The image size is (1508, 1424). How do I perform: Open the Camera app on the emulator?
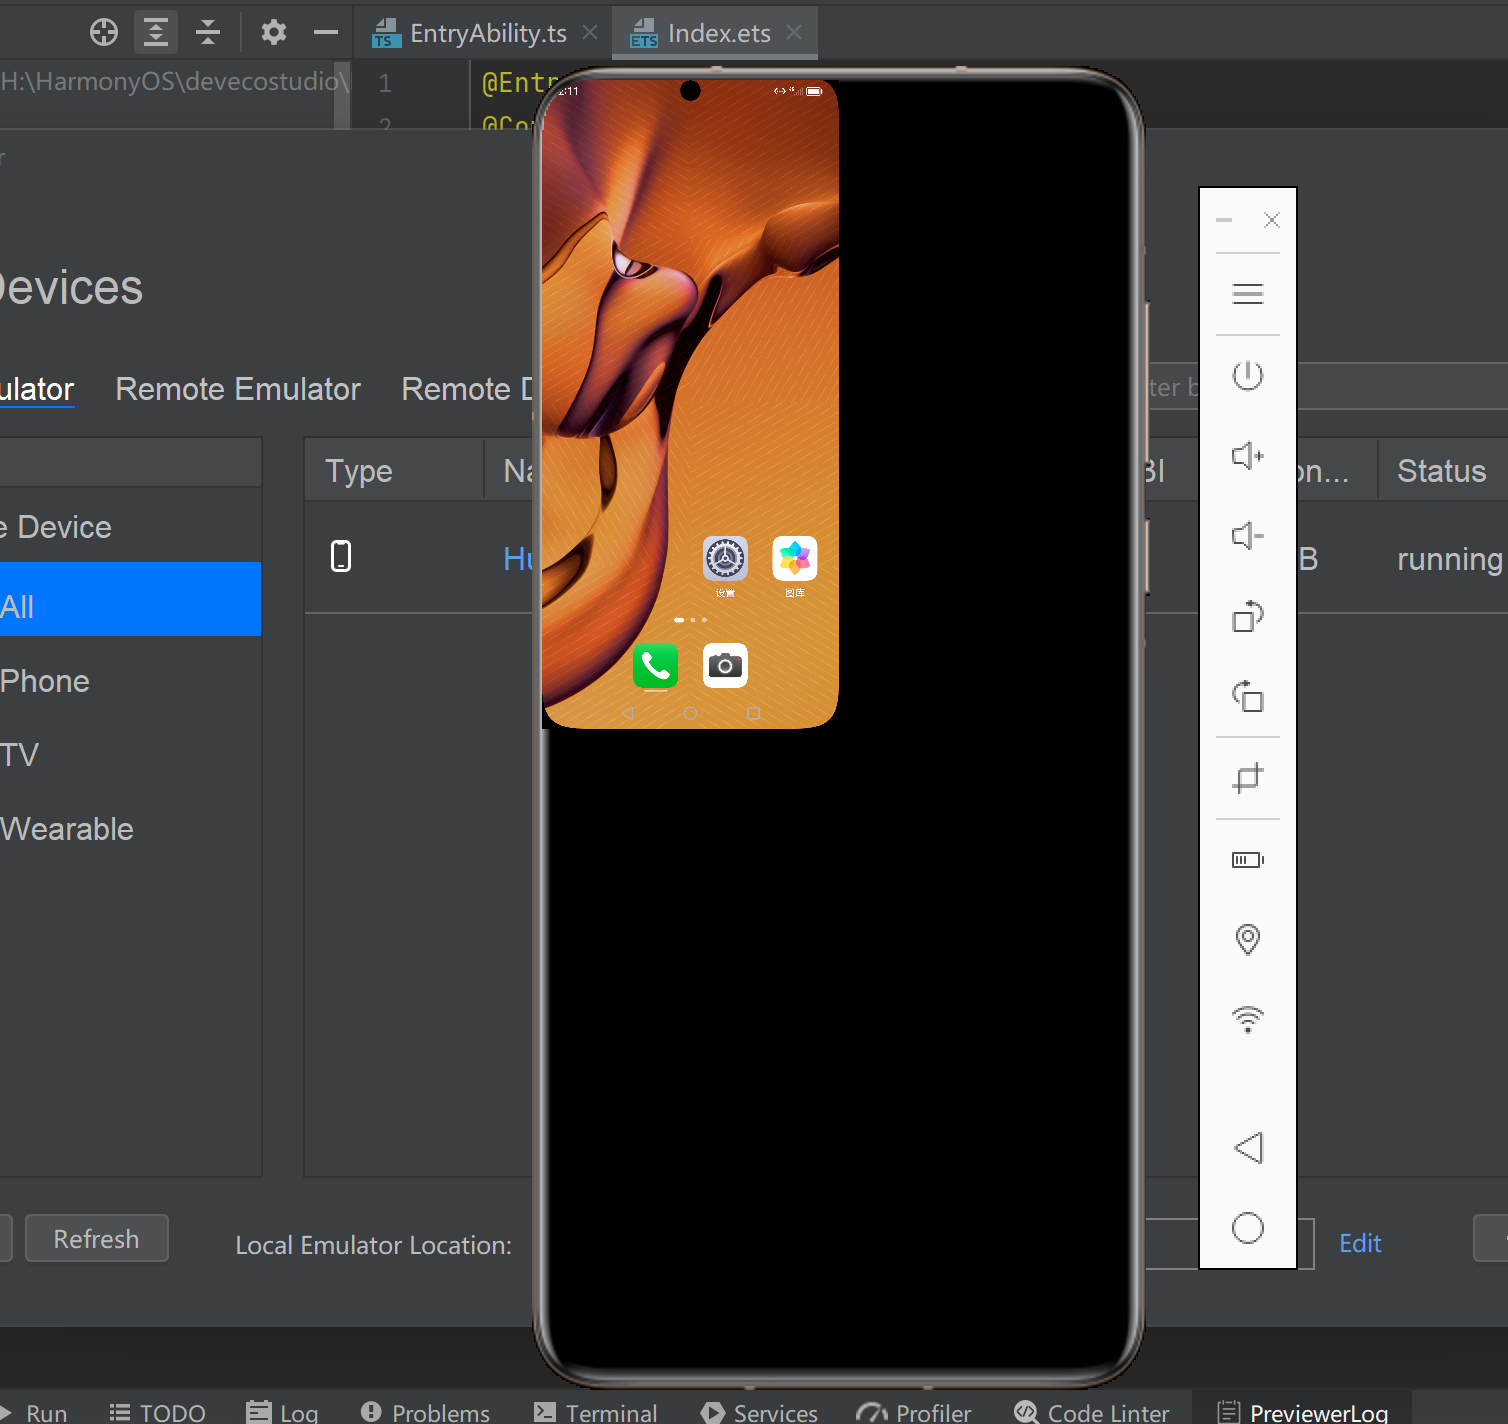coord(725,665)
